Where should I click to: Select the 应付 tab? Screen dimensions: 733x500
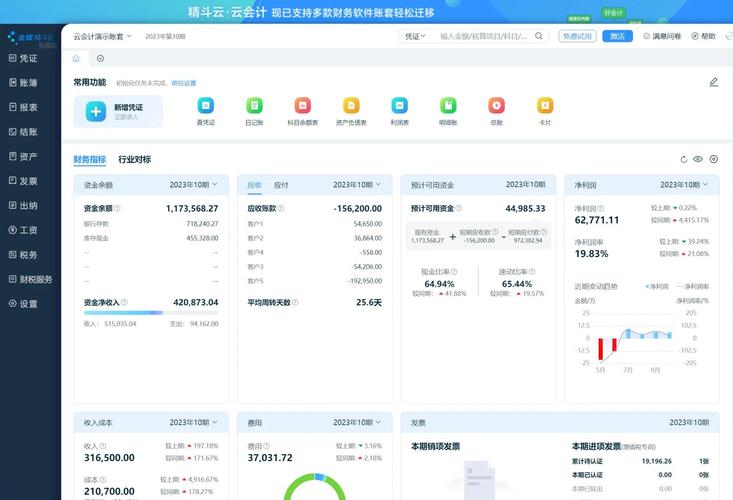click(x=281, y=186)
